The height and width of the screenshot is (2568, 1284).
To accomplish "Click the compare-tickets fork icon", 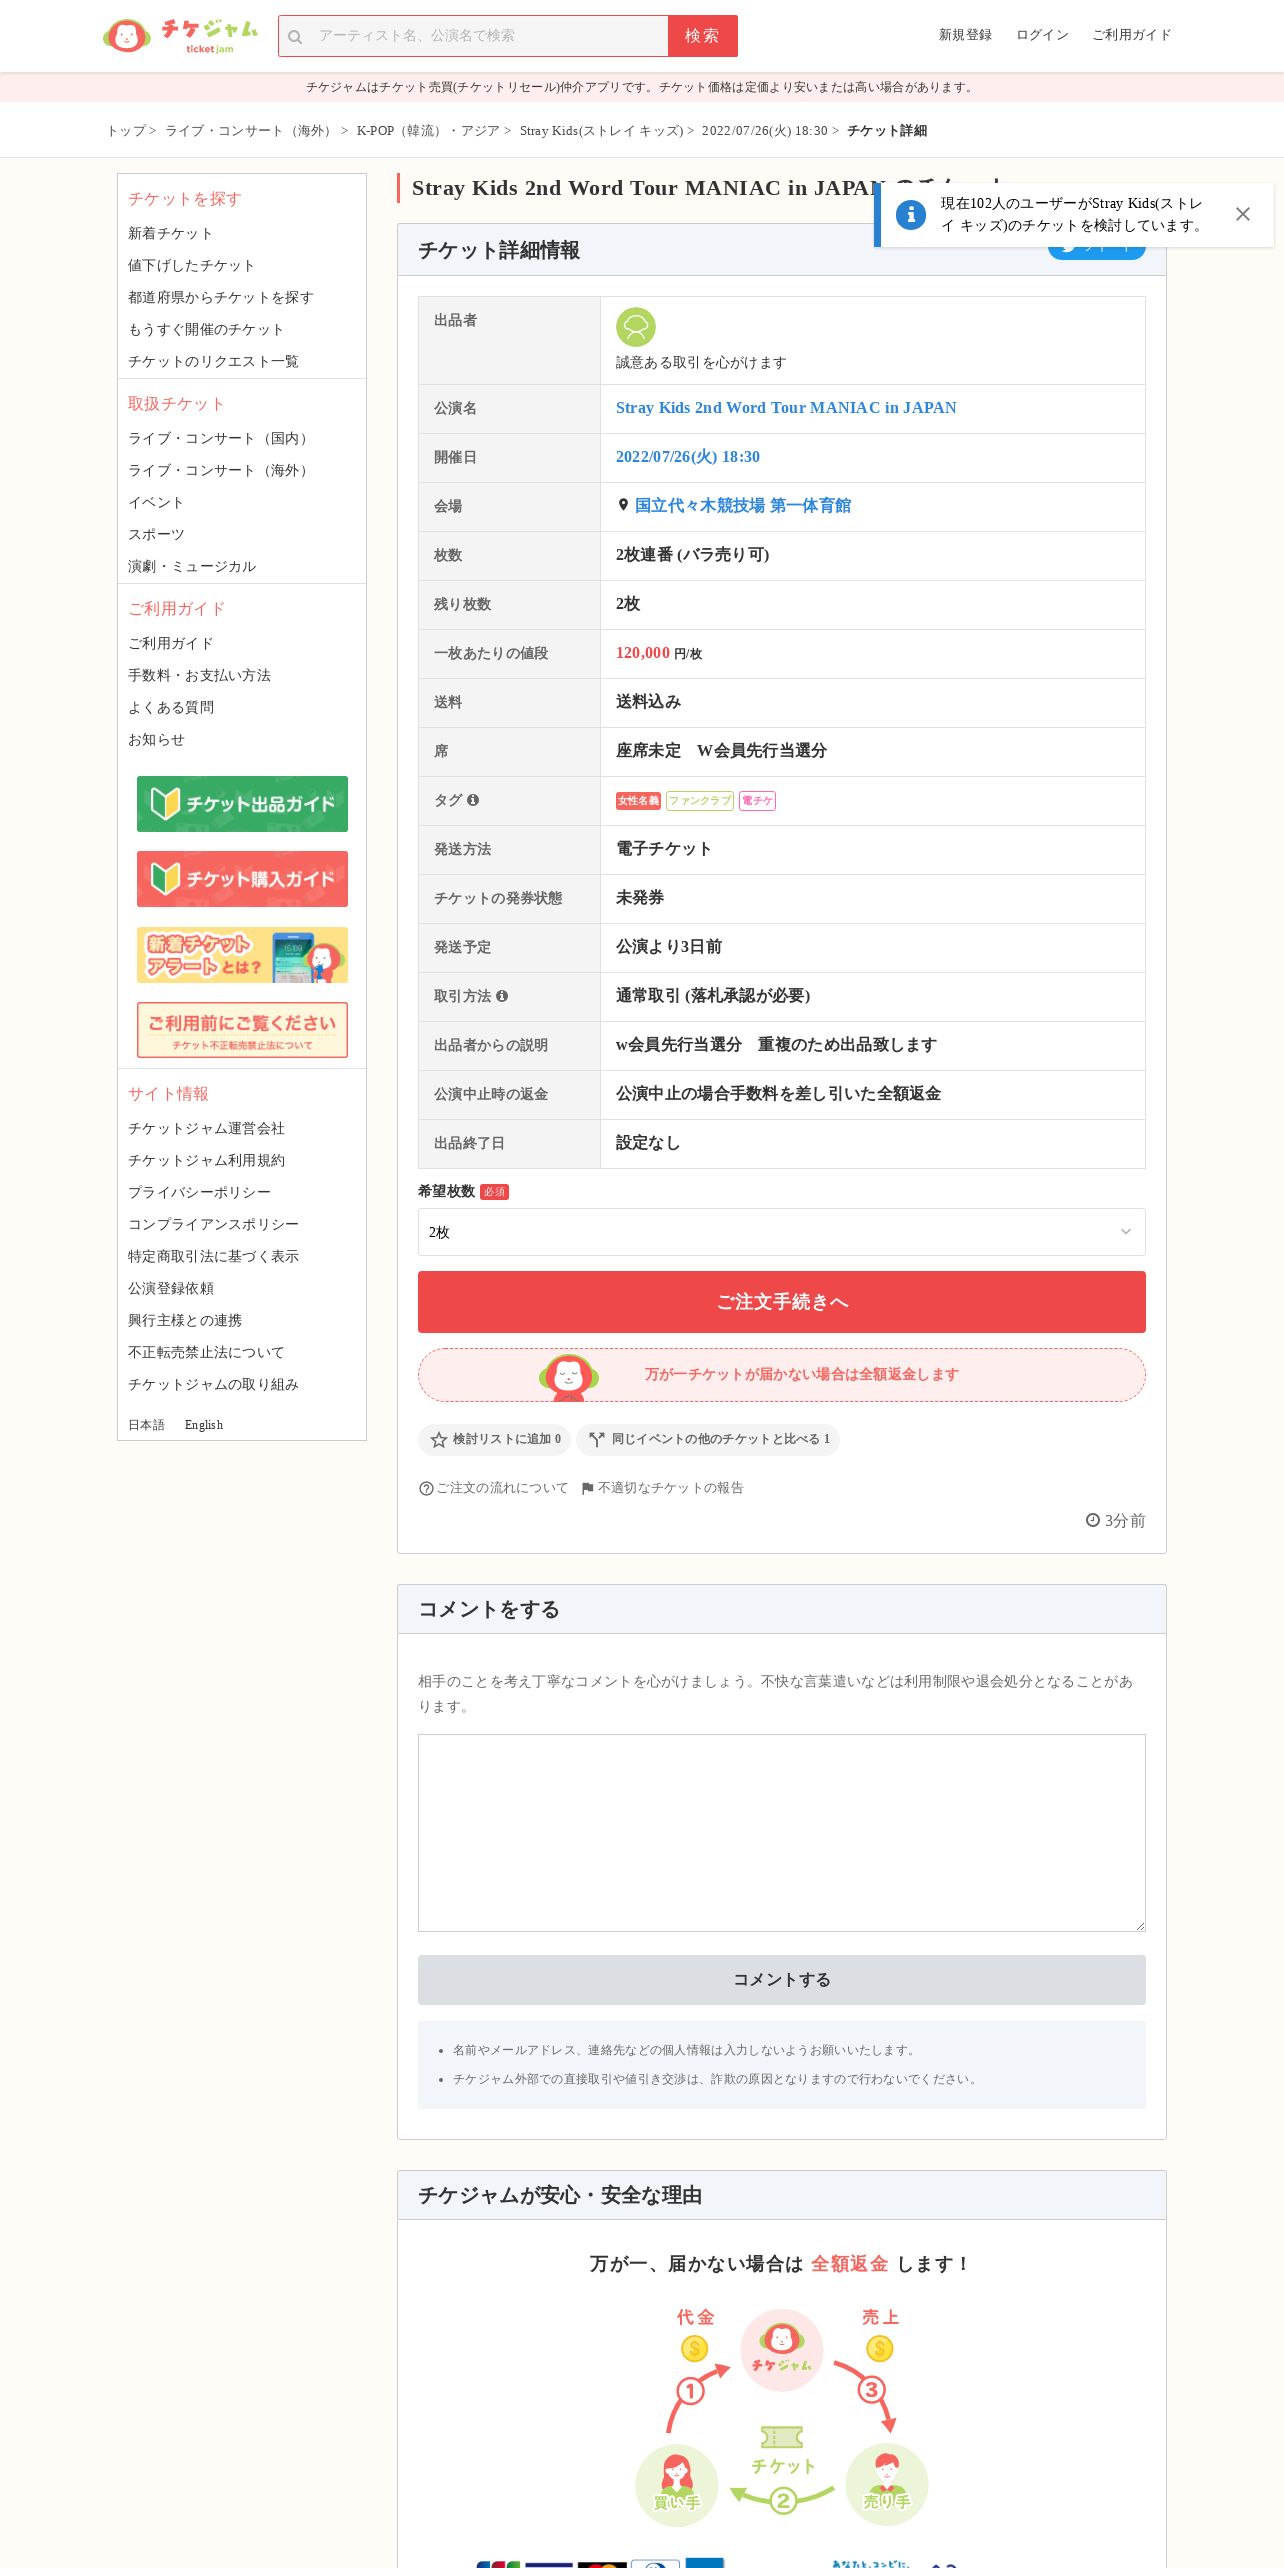I will [x=597, y=1440].
